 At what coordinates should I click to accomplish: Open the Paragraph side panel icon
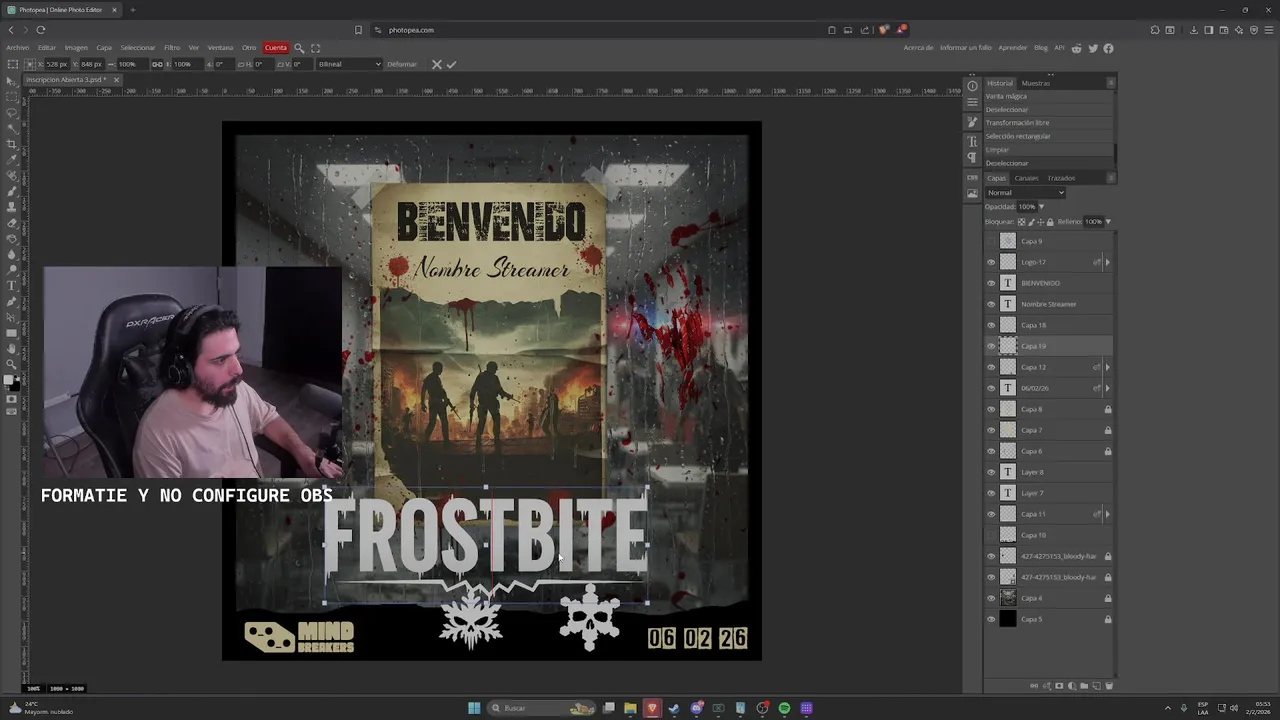point(972,158)
